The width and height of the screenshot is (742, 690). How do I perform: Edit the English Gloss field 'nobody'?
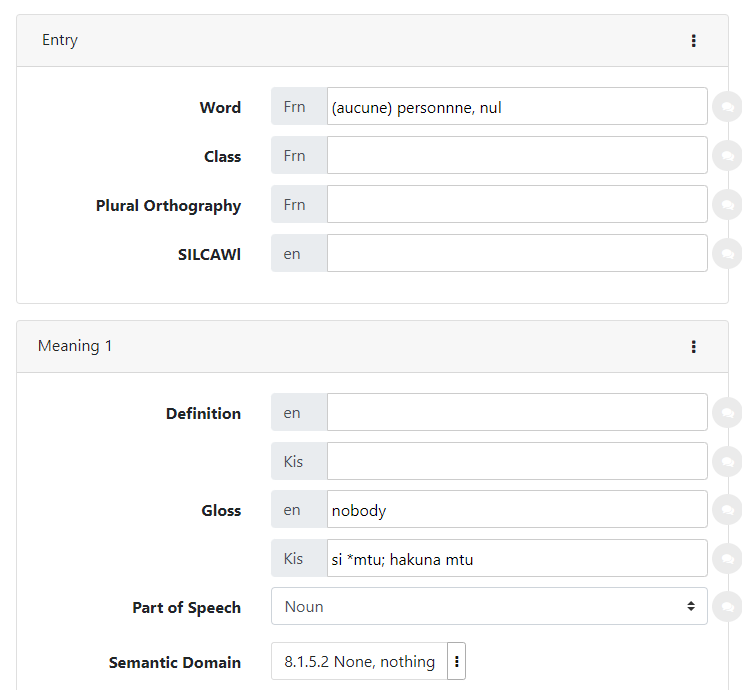click(x=516, y=509)
